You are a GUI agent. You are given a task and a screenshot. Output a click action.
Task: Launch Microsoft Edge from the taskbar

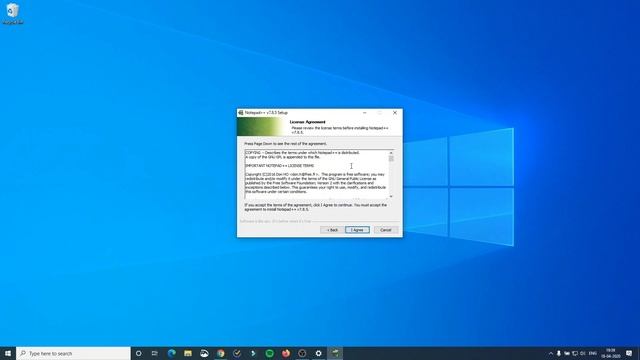pyautogui.click(x=171, y=353)
